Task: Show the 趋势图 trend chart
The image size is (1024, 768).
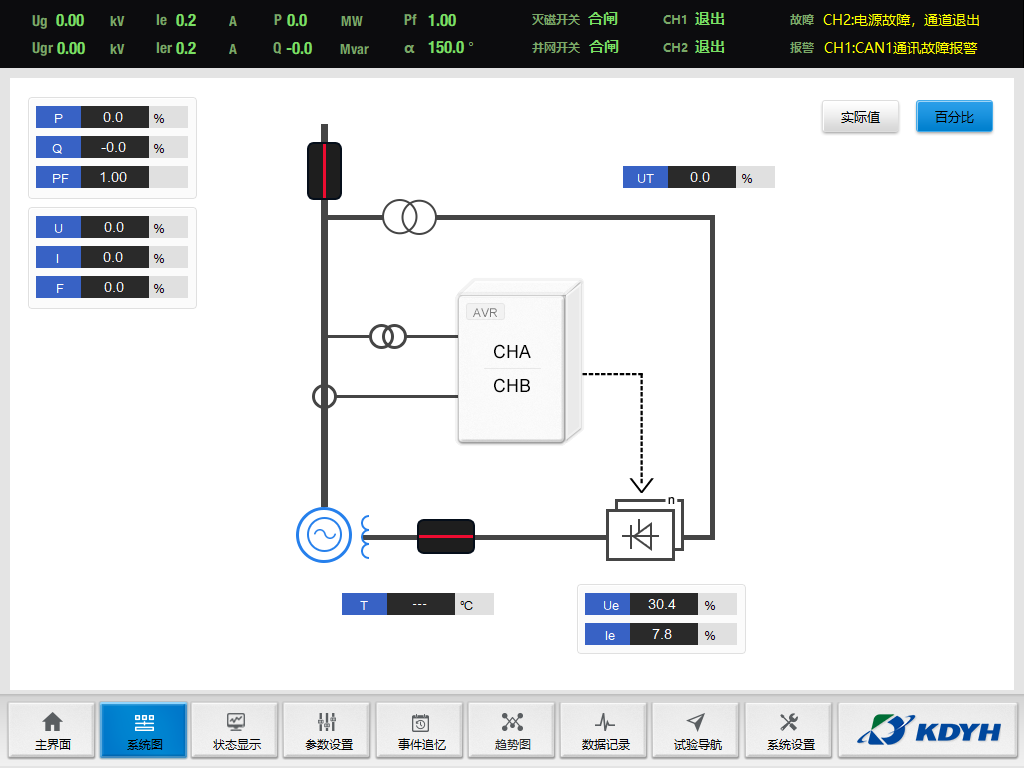Action: click(x=513, y=730)
